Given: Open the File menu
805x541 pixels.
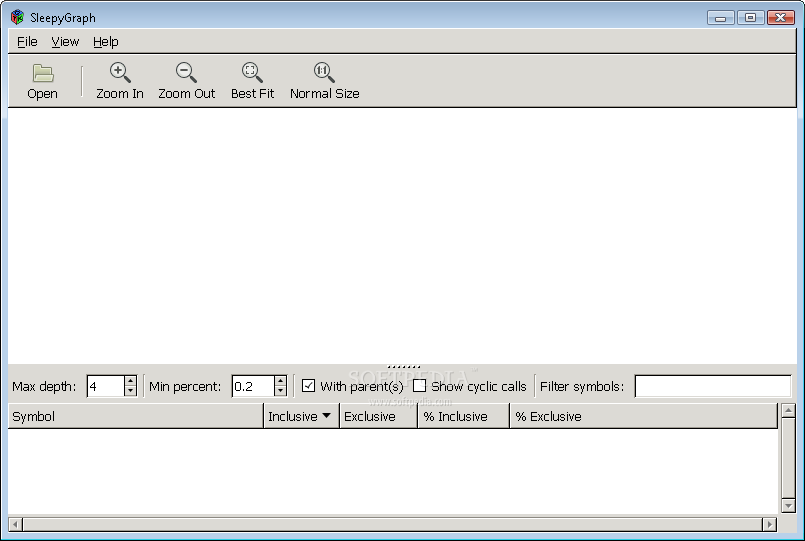Looking at the screenshot, I should coord(27,42).
